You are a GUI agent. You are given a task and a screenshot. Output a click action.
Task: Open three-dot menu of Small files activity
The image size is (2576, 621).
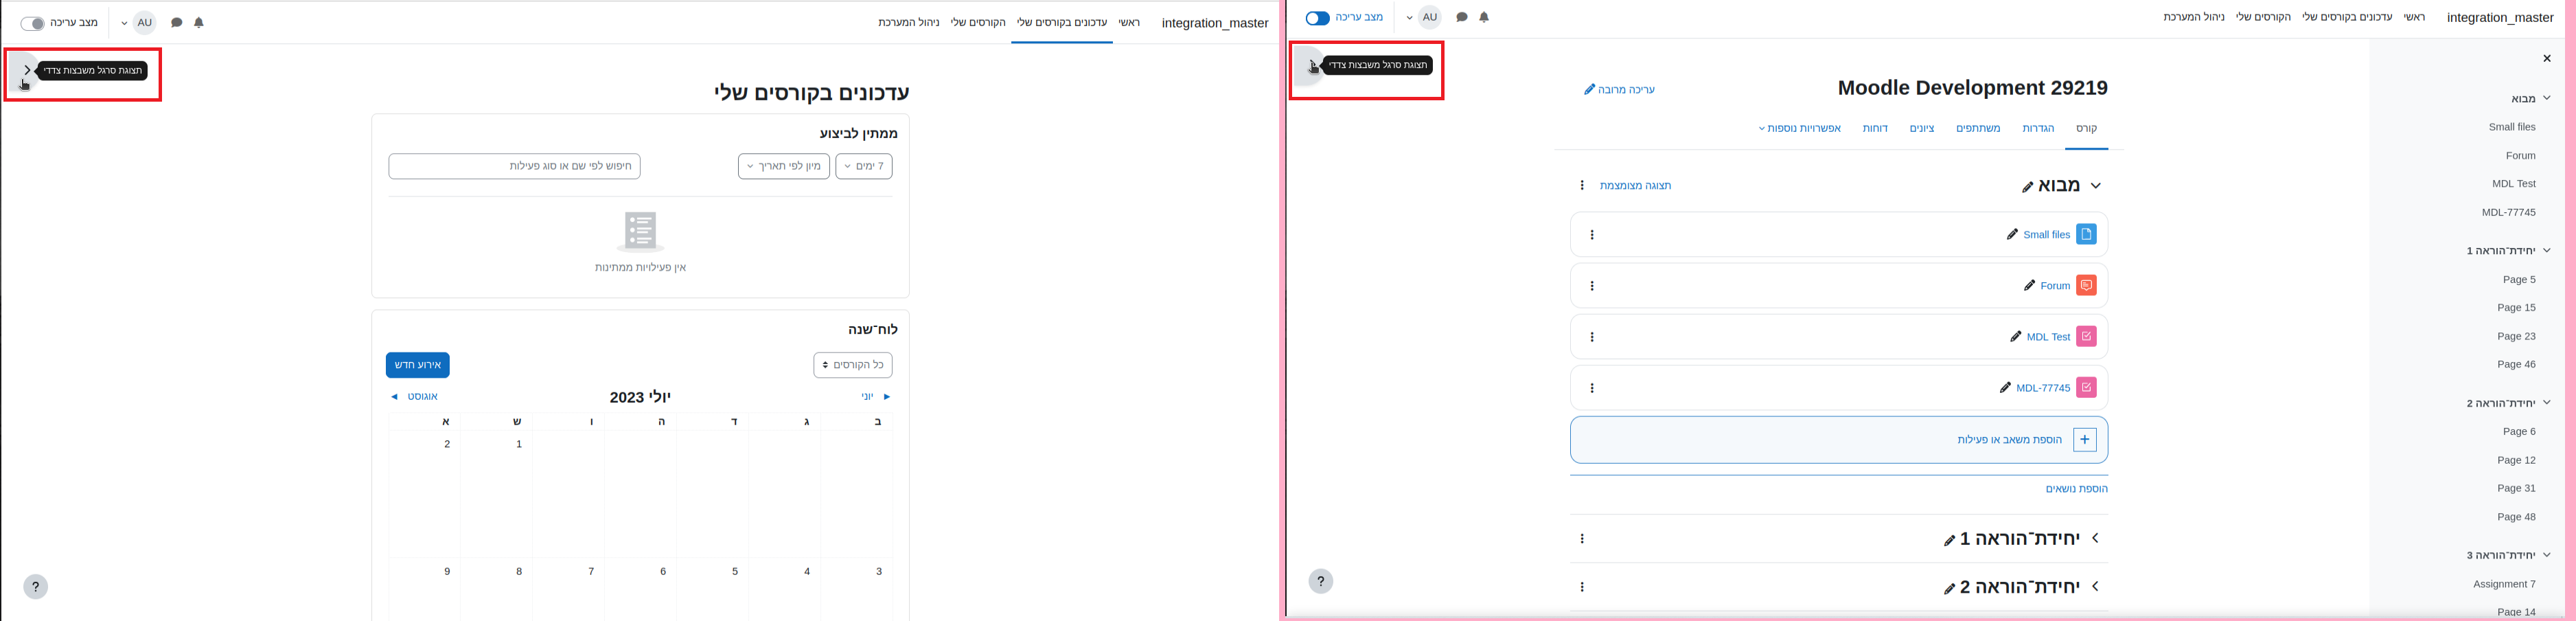[1592, 235]
